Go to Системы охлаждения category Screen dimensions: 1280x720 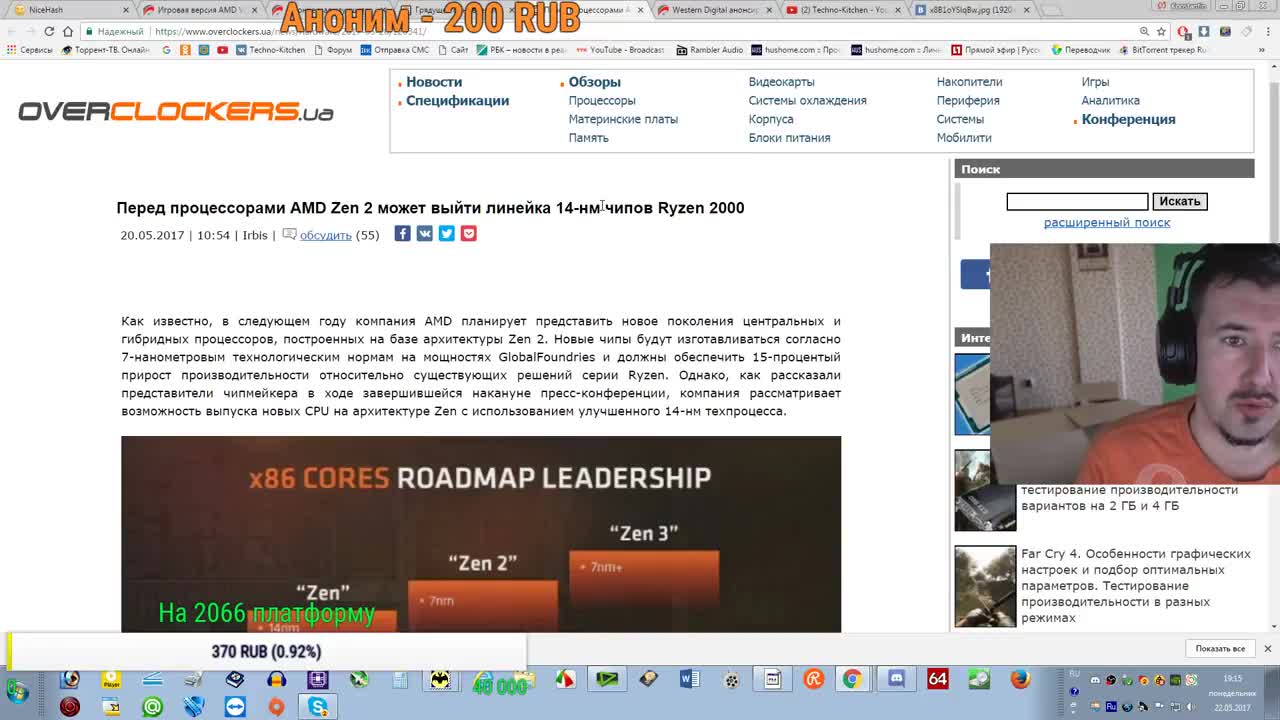[807, 101]
